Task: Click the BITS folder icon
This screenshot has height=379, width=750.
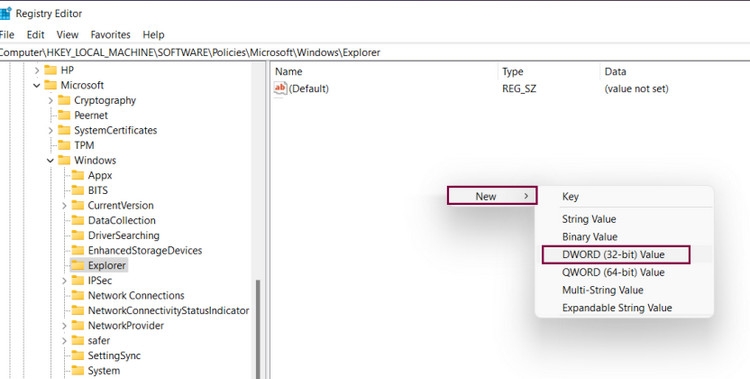Action: 77,190
